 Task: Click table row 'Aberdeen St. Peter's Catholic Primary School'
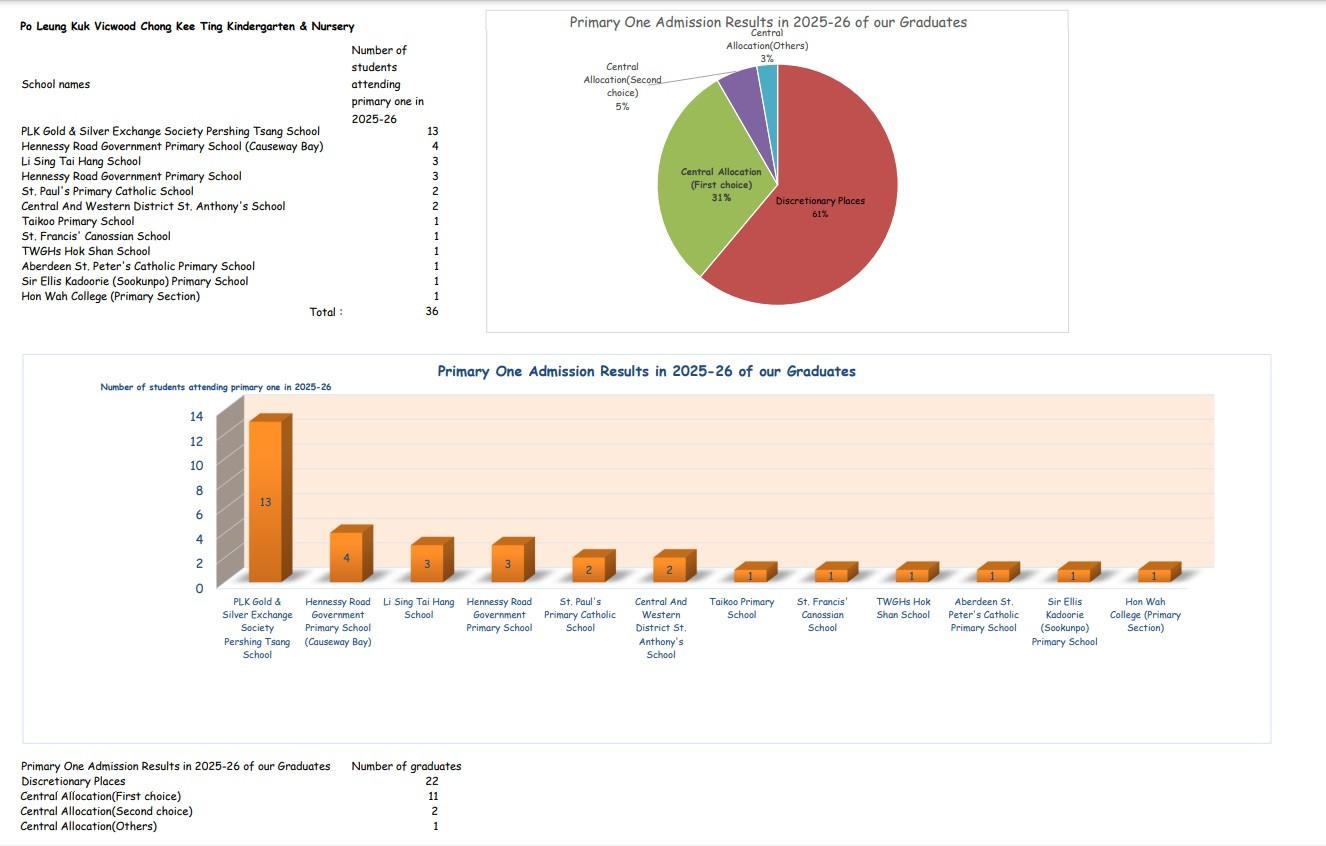click(230, 266)
